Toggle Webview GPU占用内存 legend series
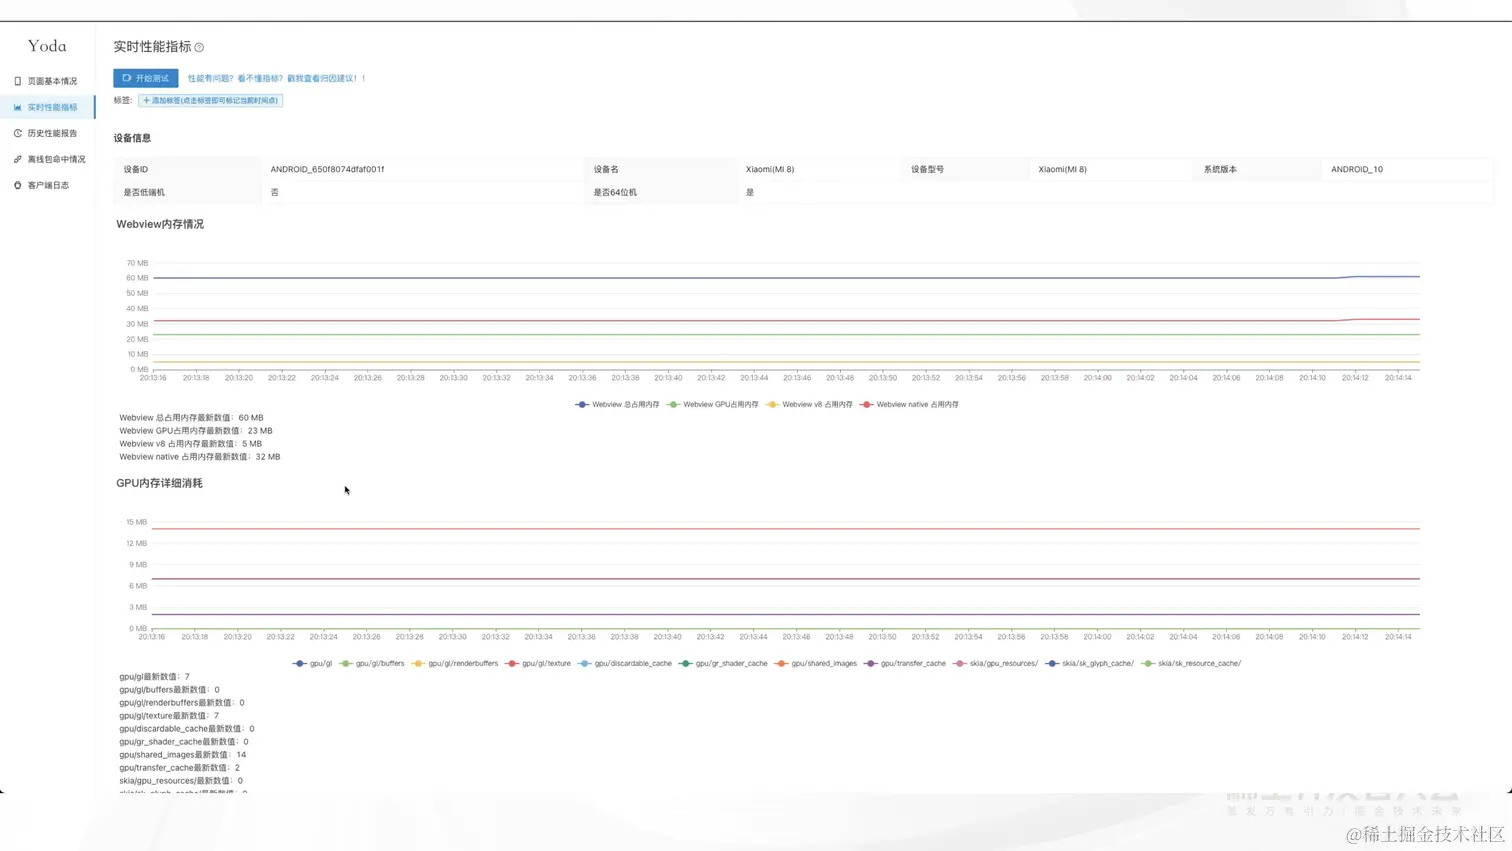Viewport: 1512px width, 851px height. [x=712, y=405]
